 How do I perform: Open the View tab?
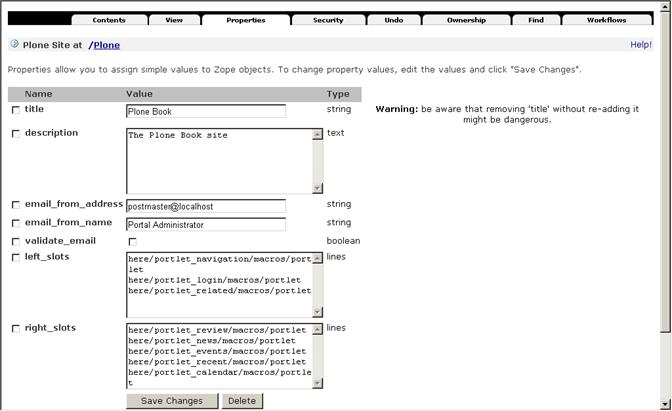[x=174, y=20]
